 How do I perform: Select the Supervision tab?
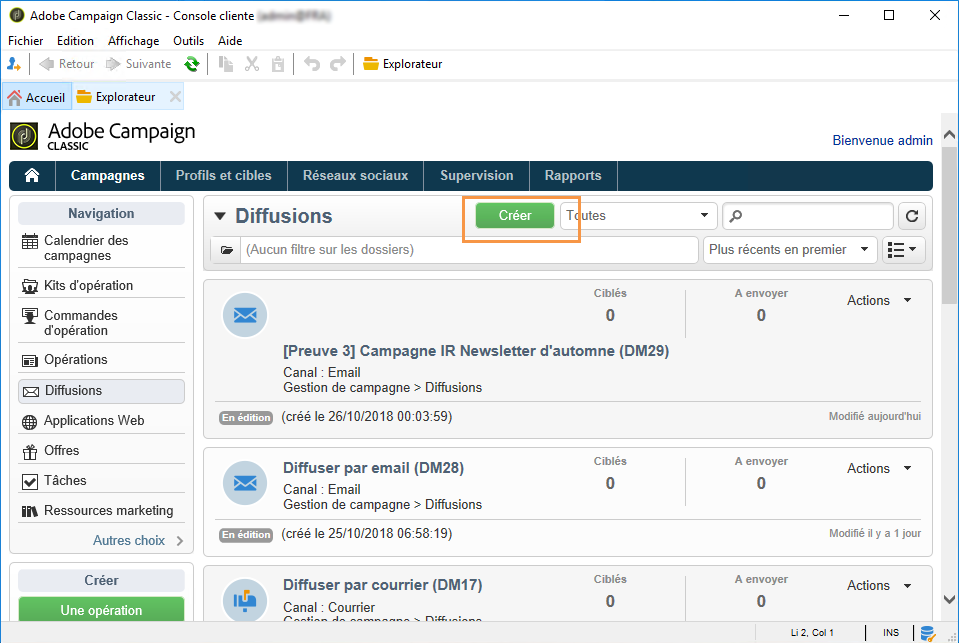click(476, 176)
